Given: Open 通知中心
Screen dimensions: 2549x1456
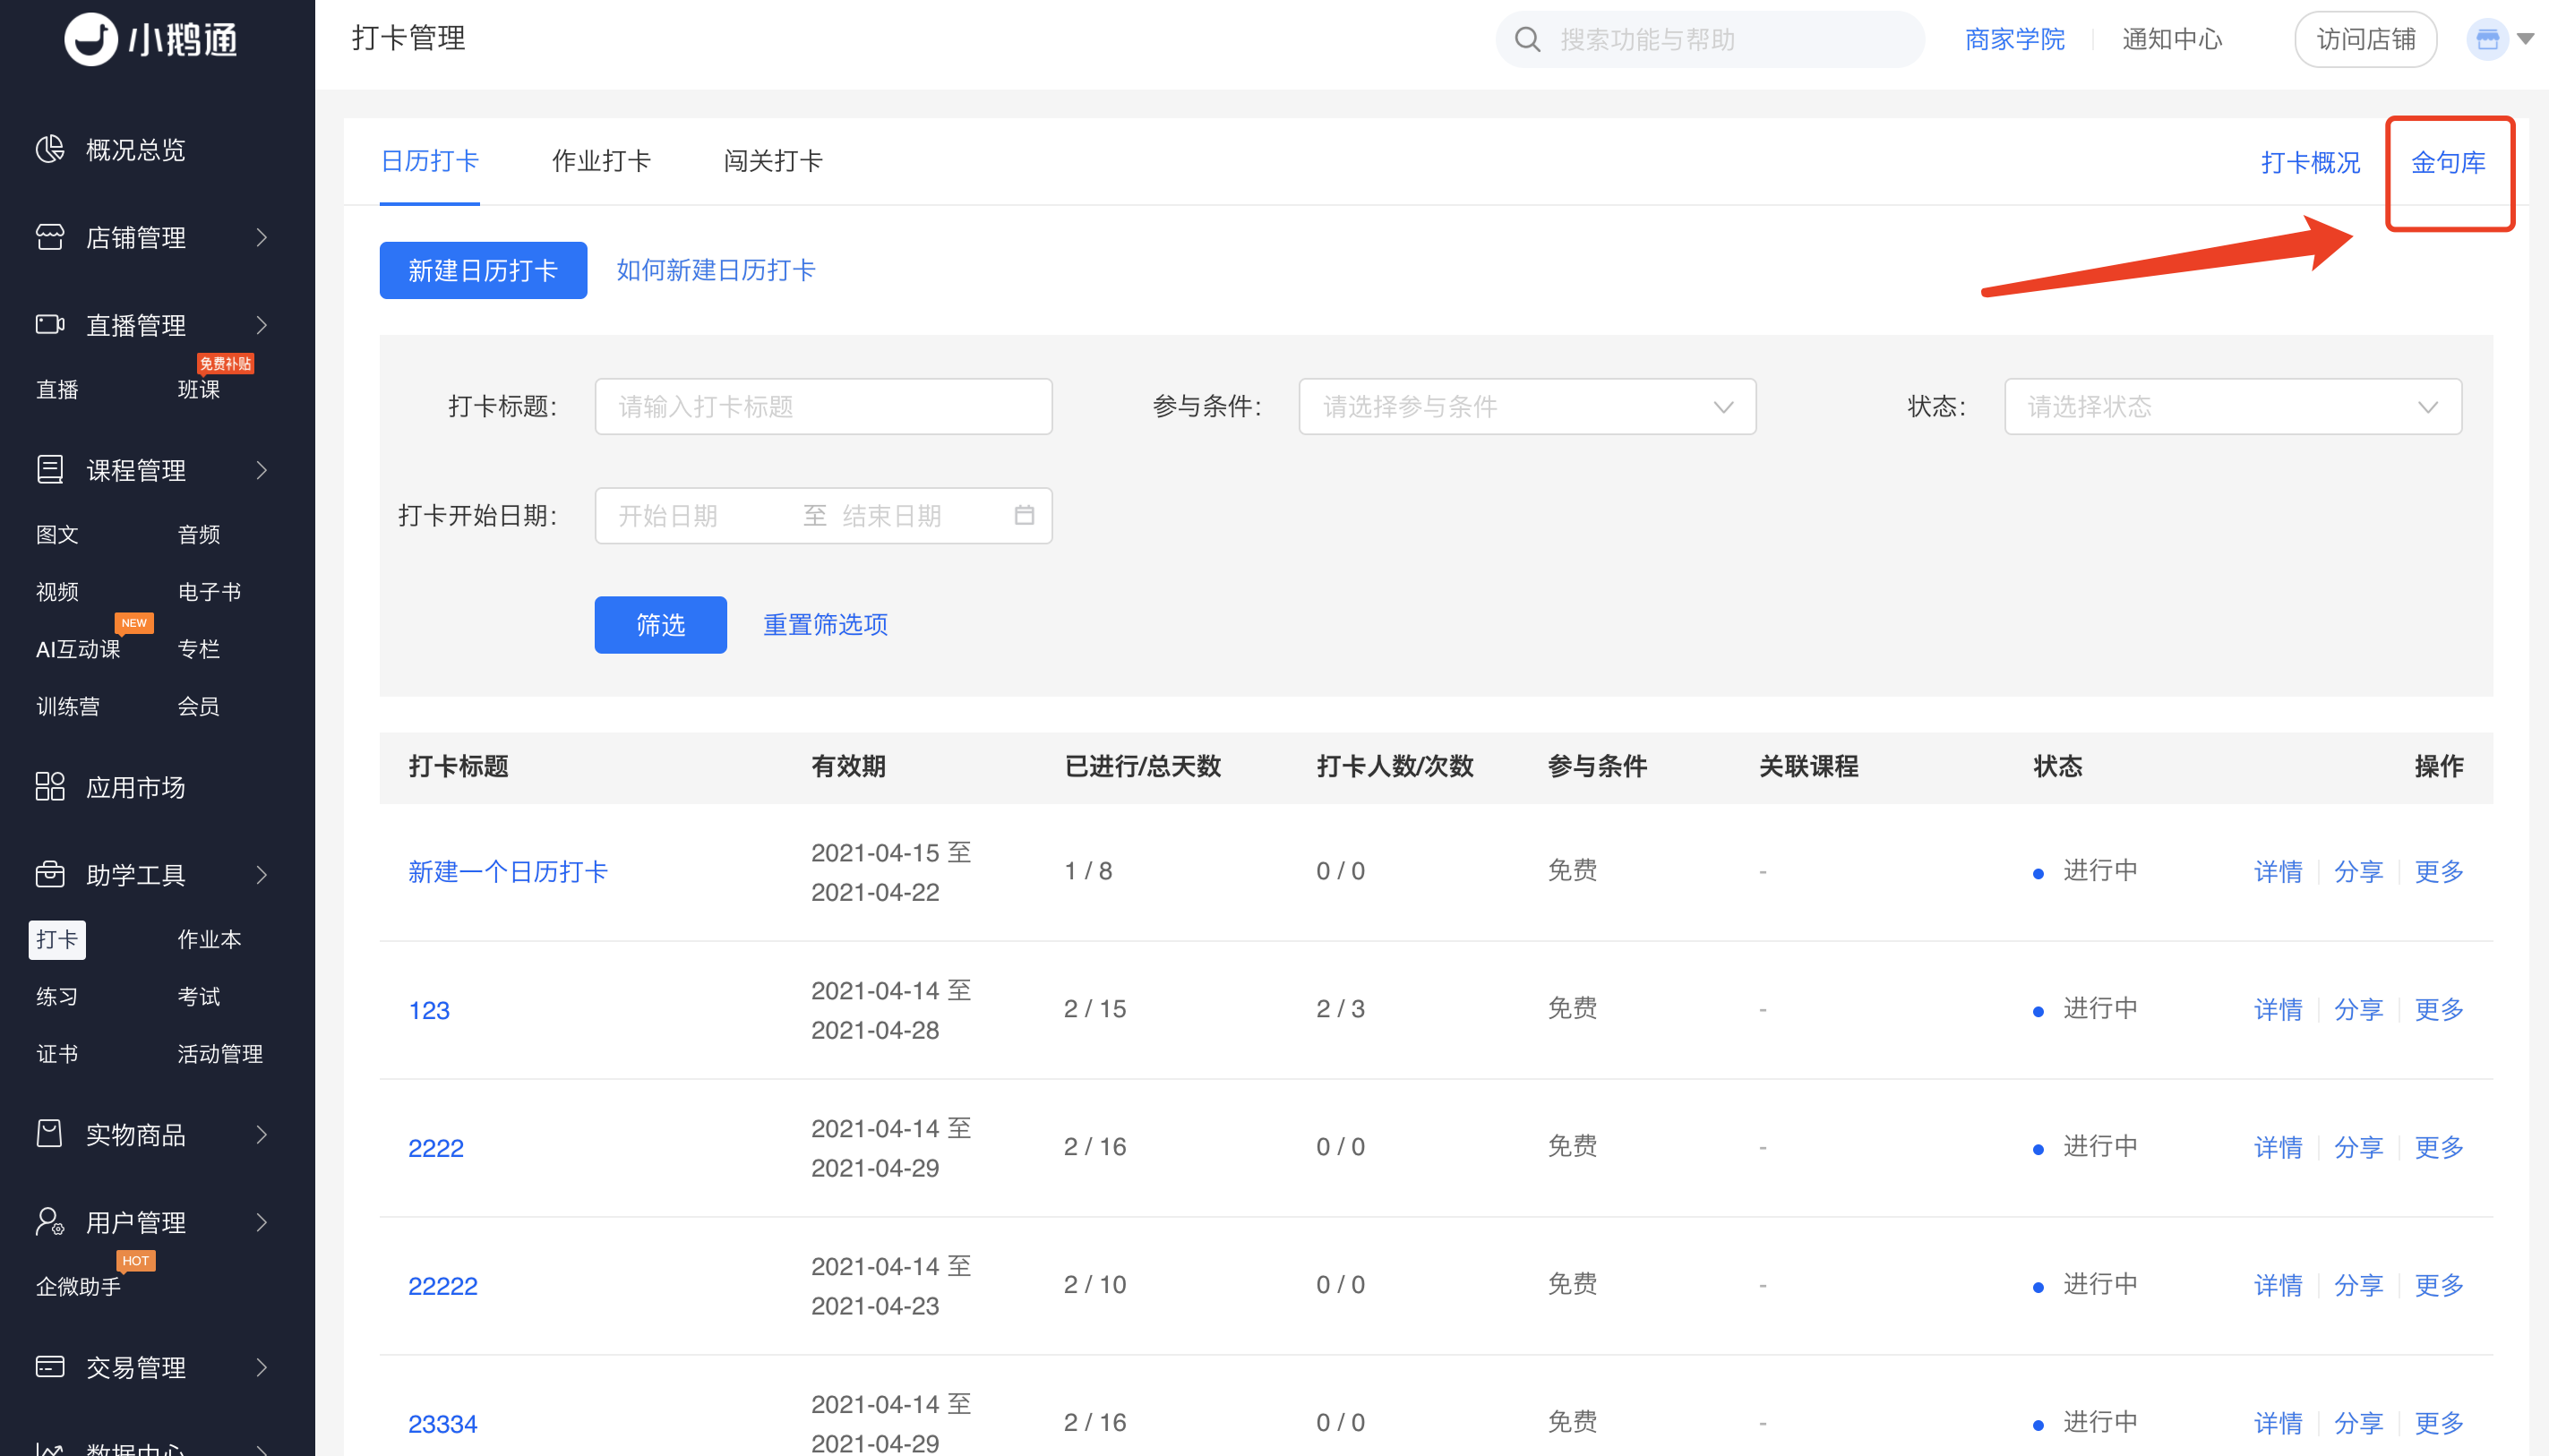Looking at the screenshot, I should (2172, 39).
